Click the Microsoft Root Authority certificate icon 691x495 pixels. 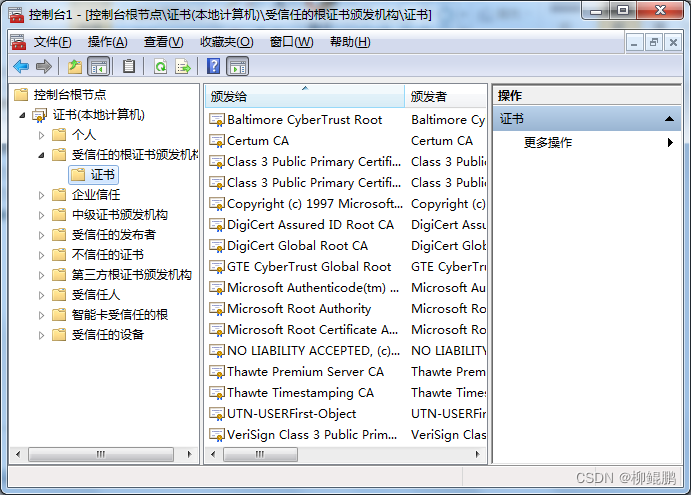click(x=217, y=309)
